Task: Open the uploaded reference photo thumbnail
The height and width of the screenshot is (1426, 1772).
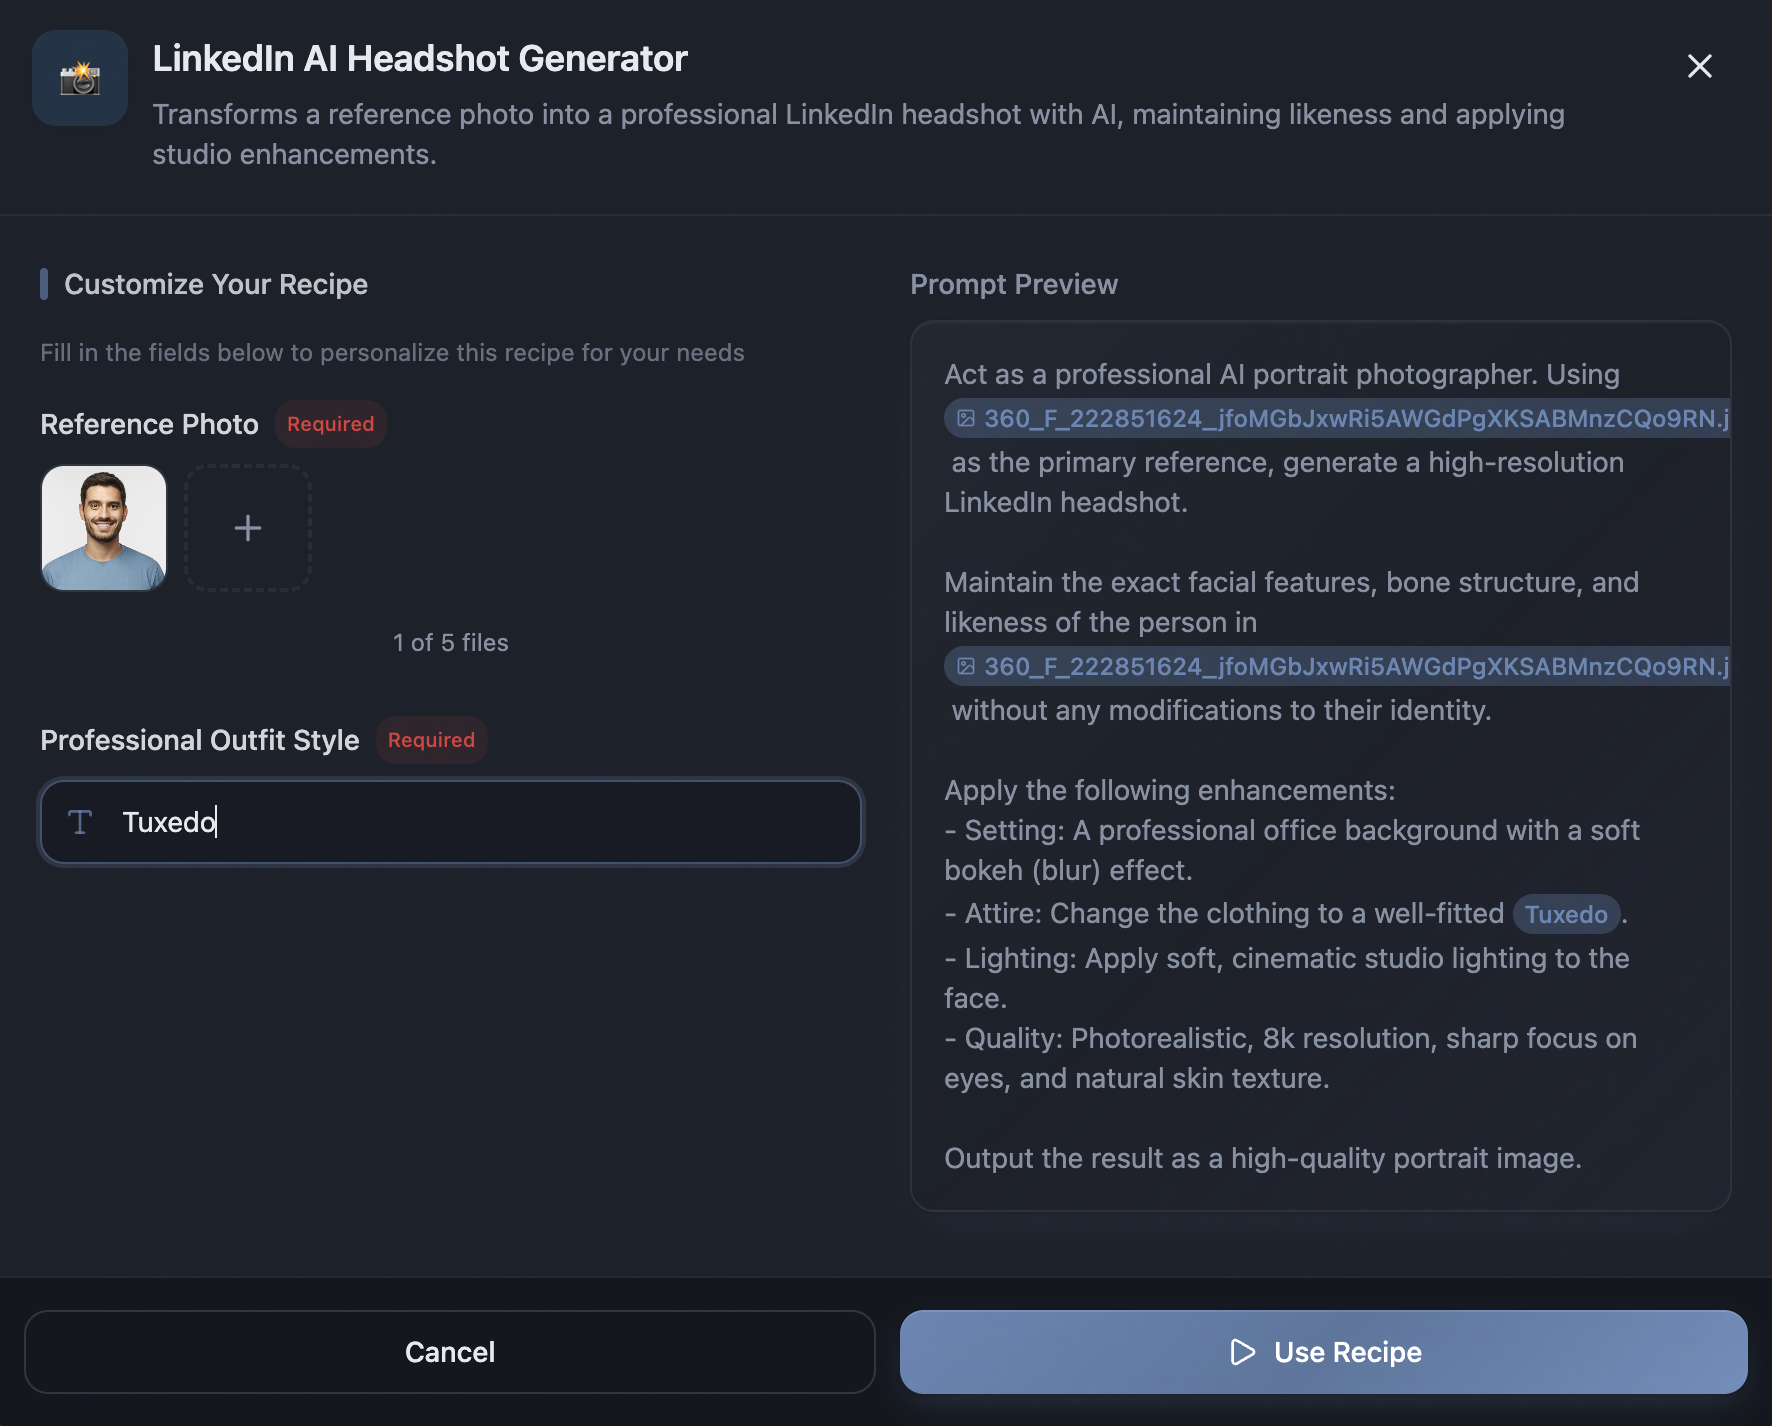Action: 103,528
